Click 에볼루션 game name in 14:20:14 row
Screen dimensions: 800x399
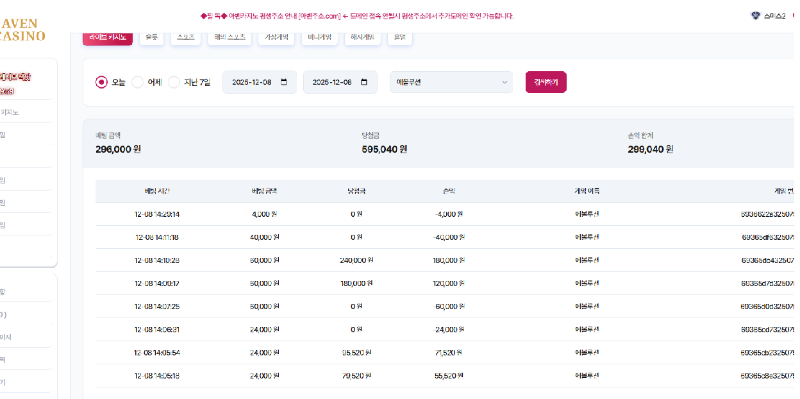[x=587, y=214]
